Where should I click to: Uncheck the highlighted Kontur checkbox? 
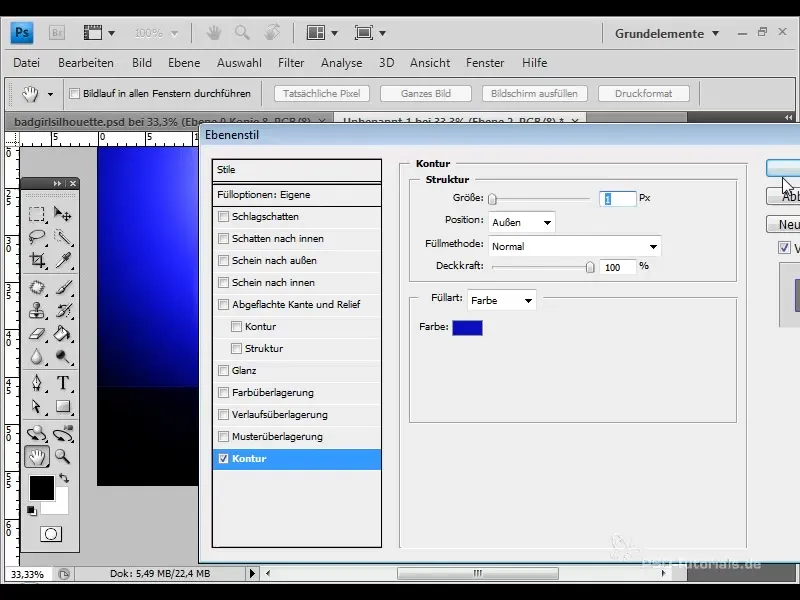(x=223, y=459)
